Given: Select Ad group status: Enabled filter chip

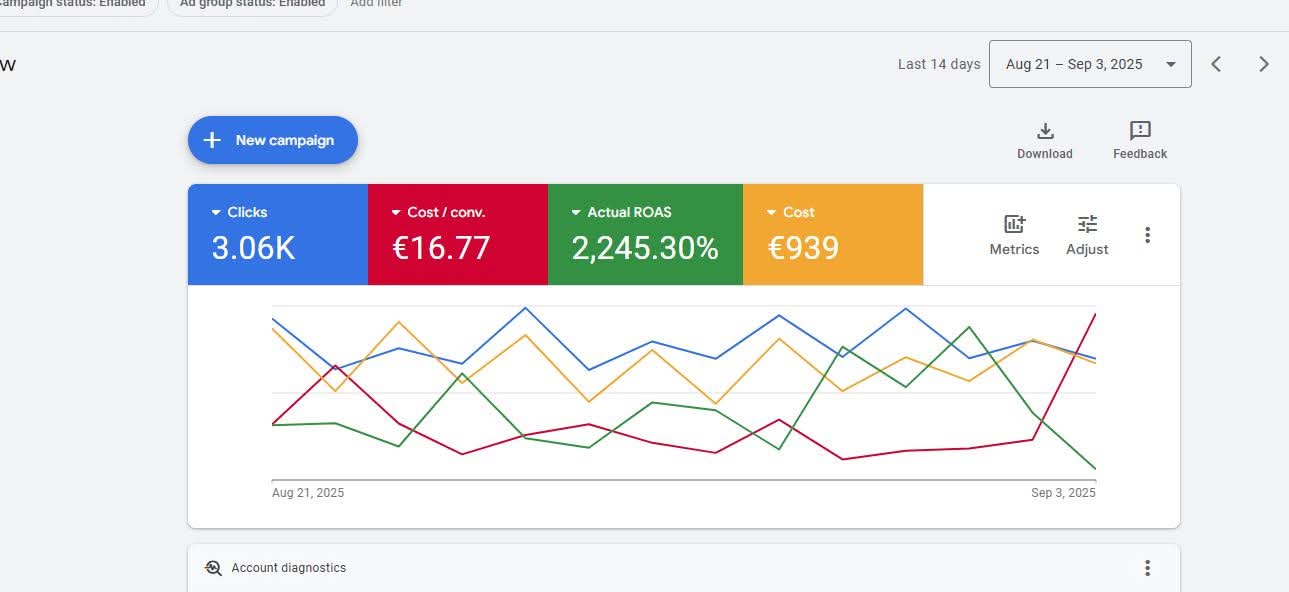Looking at the screenshot, I should (x=252, y=4).
